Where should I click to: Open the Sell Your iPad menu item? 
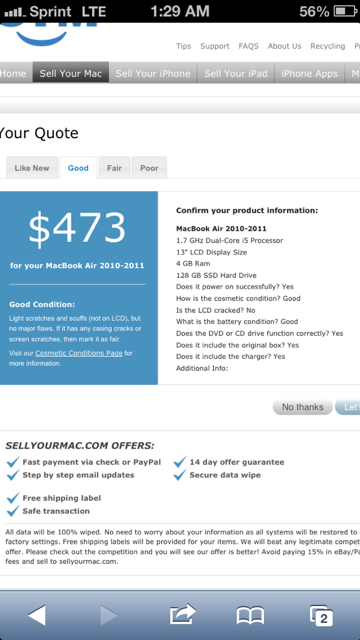236,73
